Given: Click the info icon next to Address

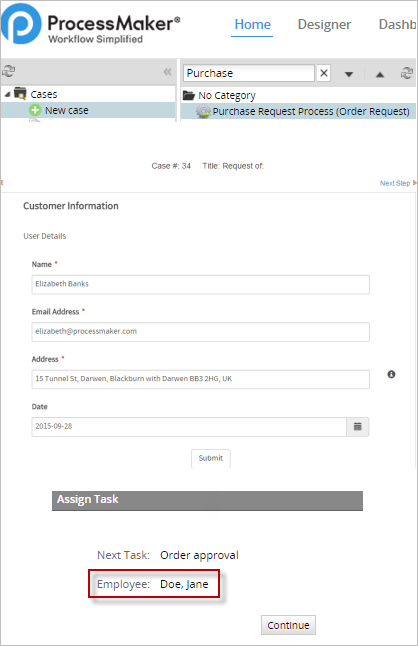Looking at the screenshot, I should [x=391, y=374].
